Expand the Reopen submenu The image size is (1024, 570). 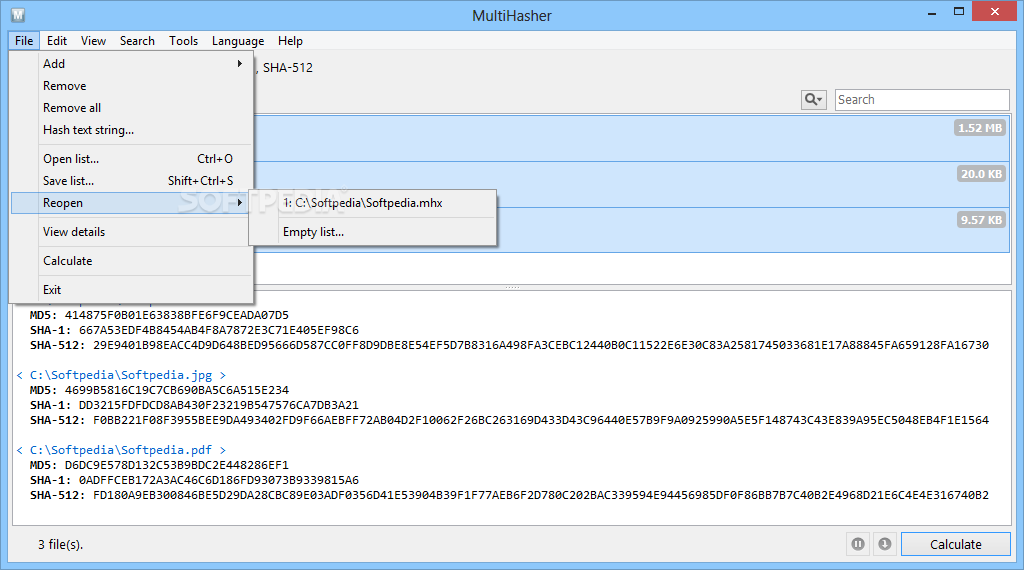point(131,203)
